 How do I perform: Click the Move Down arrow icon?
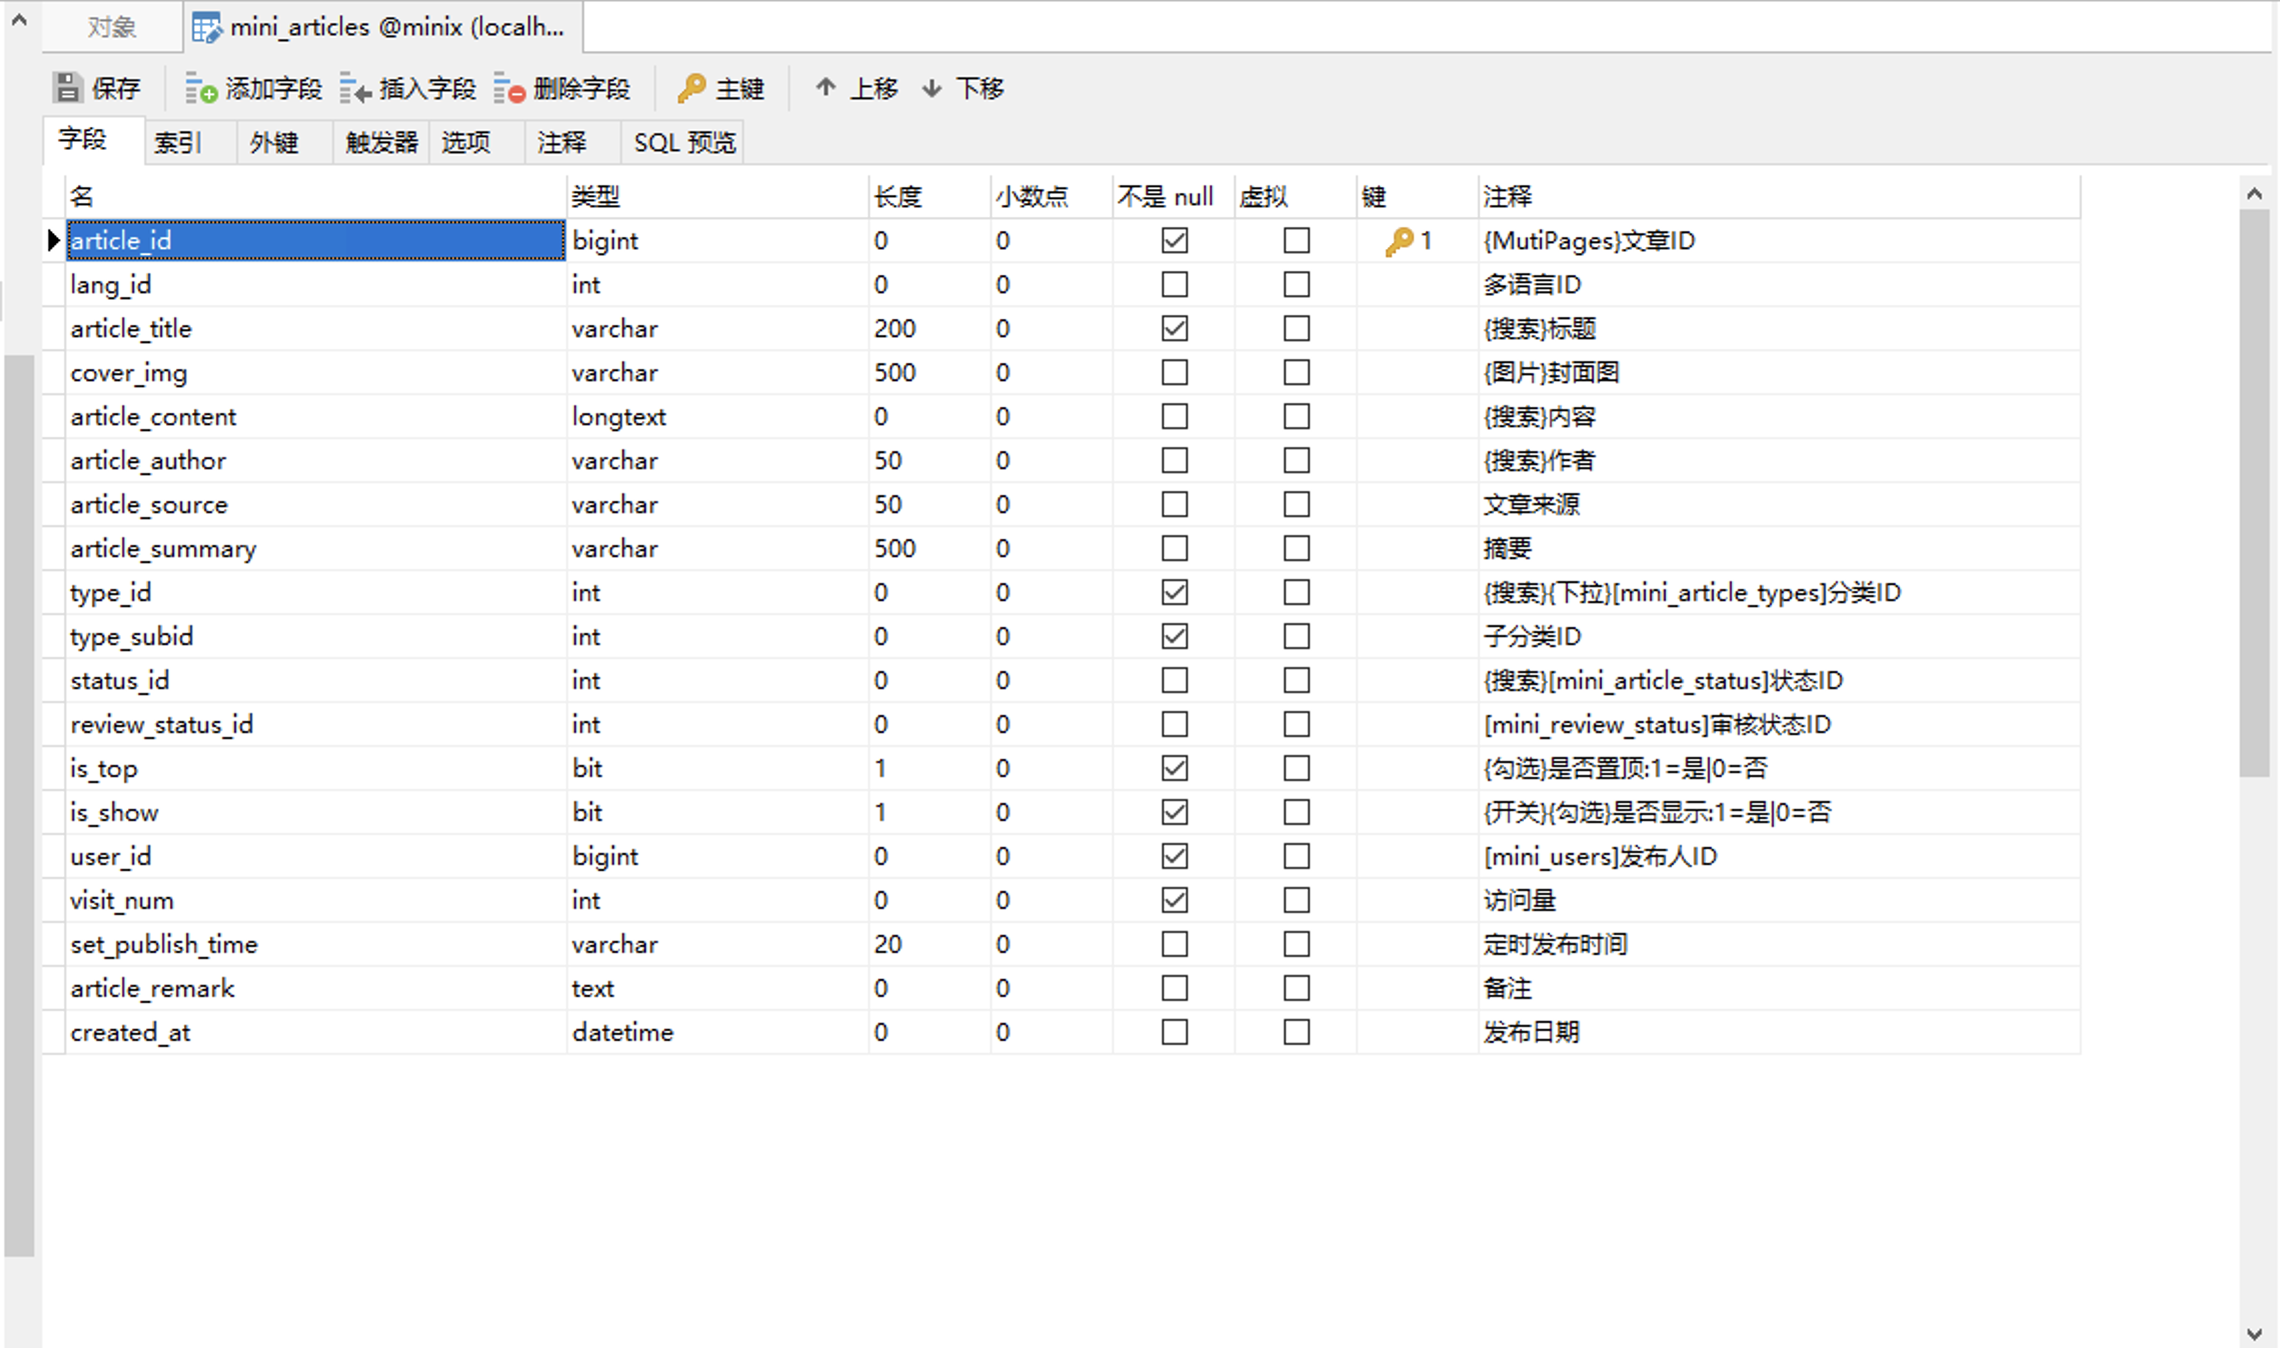coord(932,88)
